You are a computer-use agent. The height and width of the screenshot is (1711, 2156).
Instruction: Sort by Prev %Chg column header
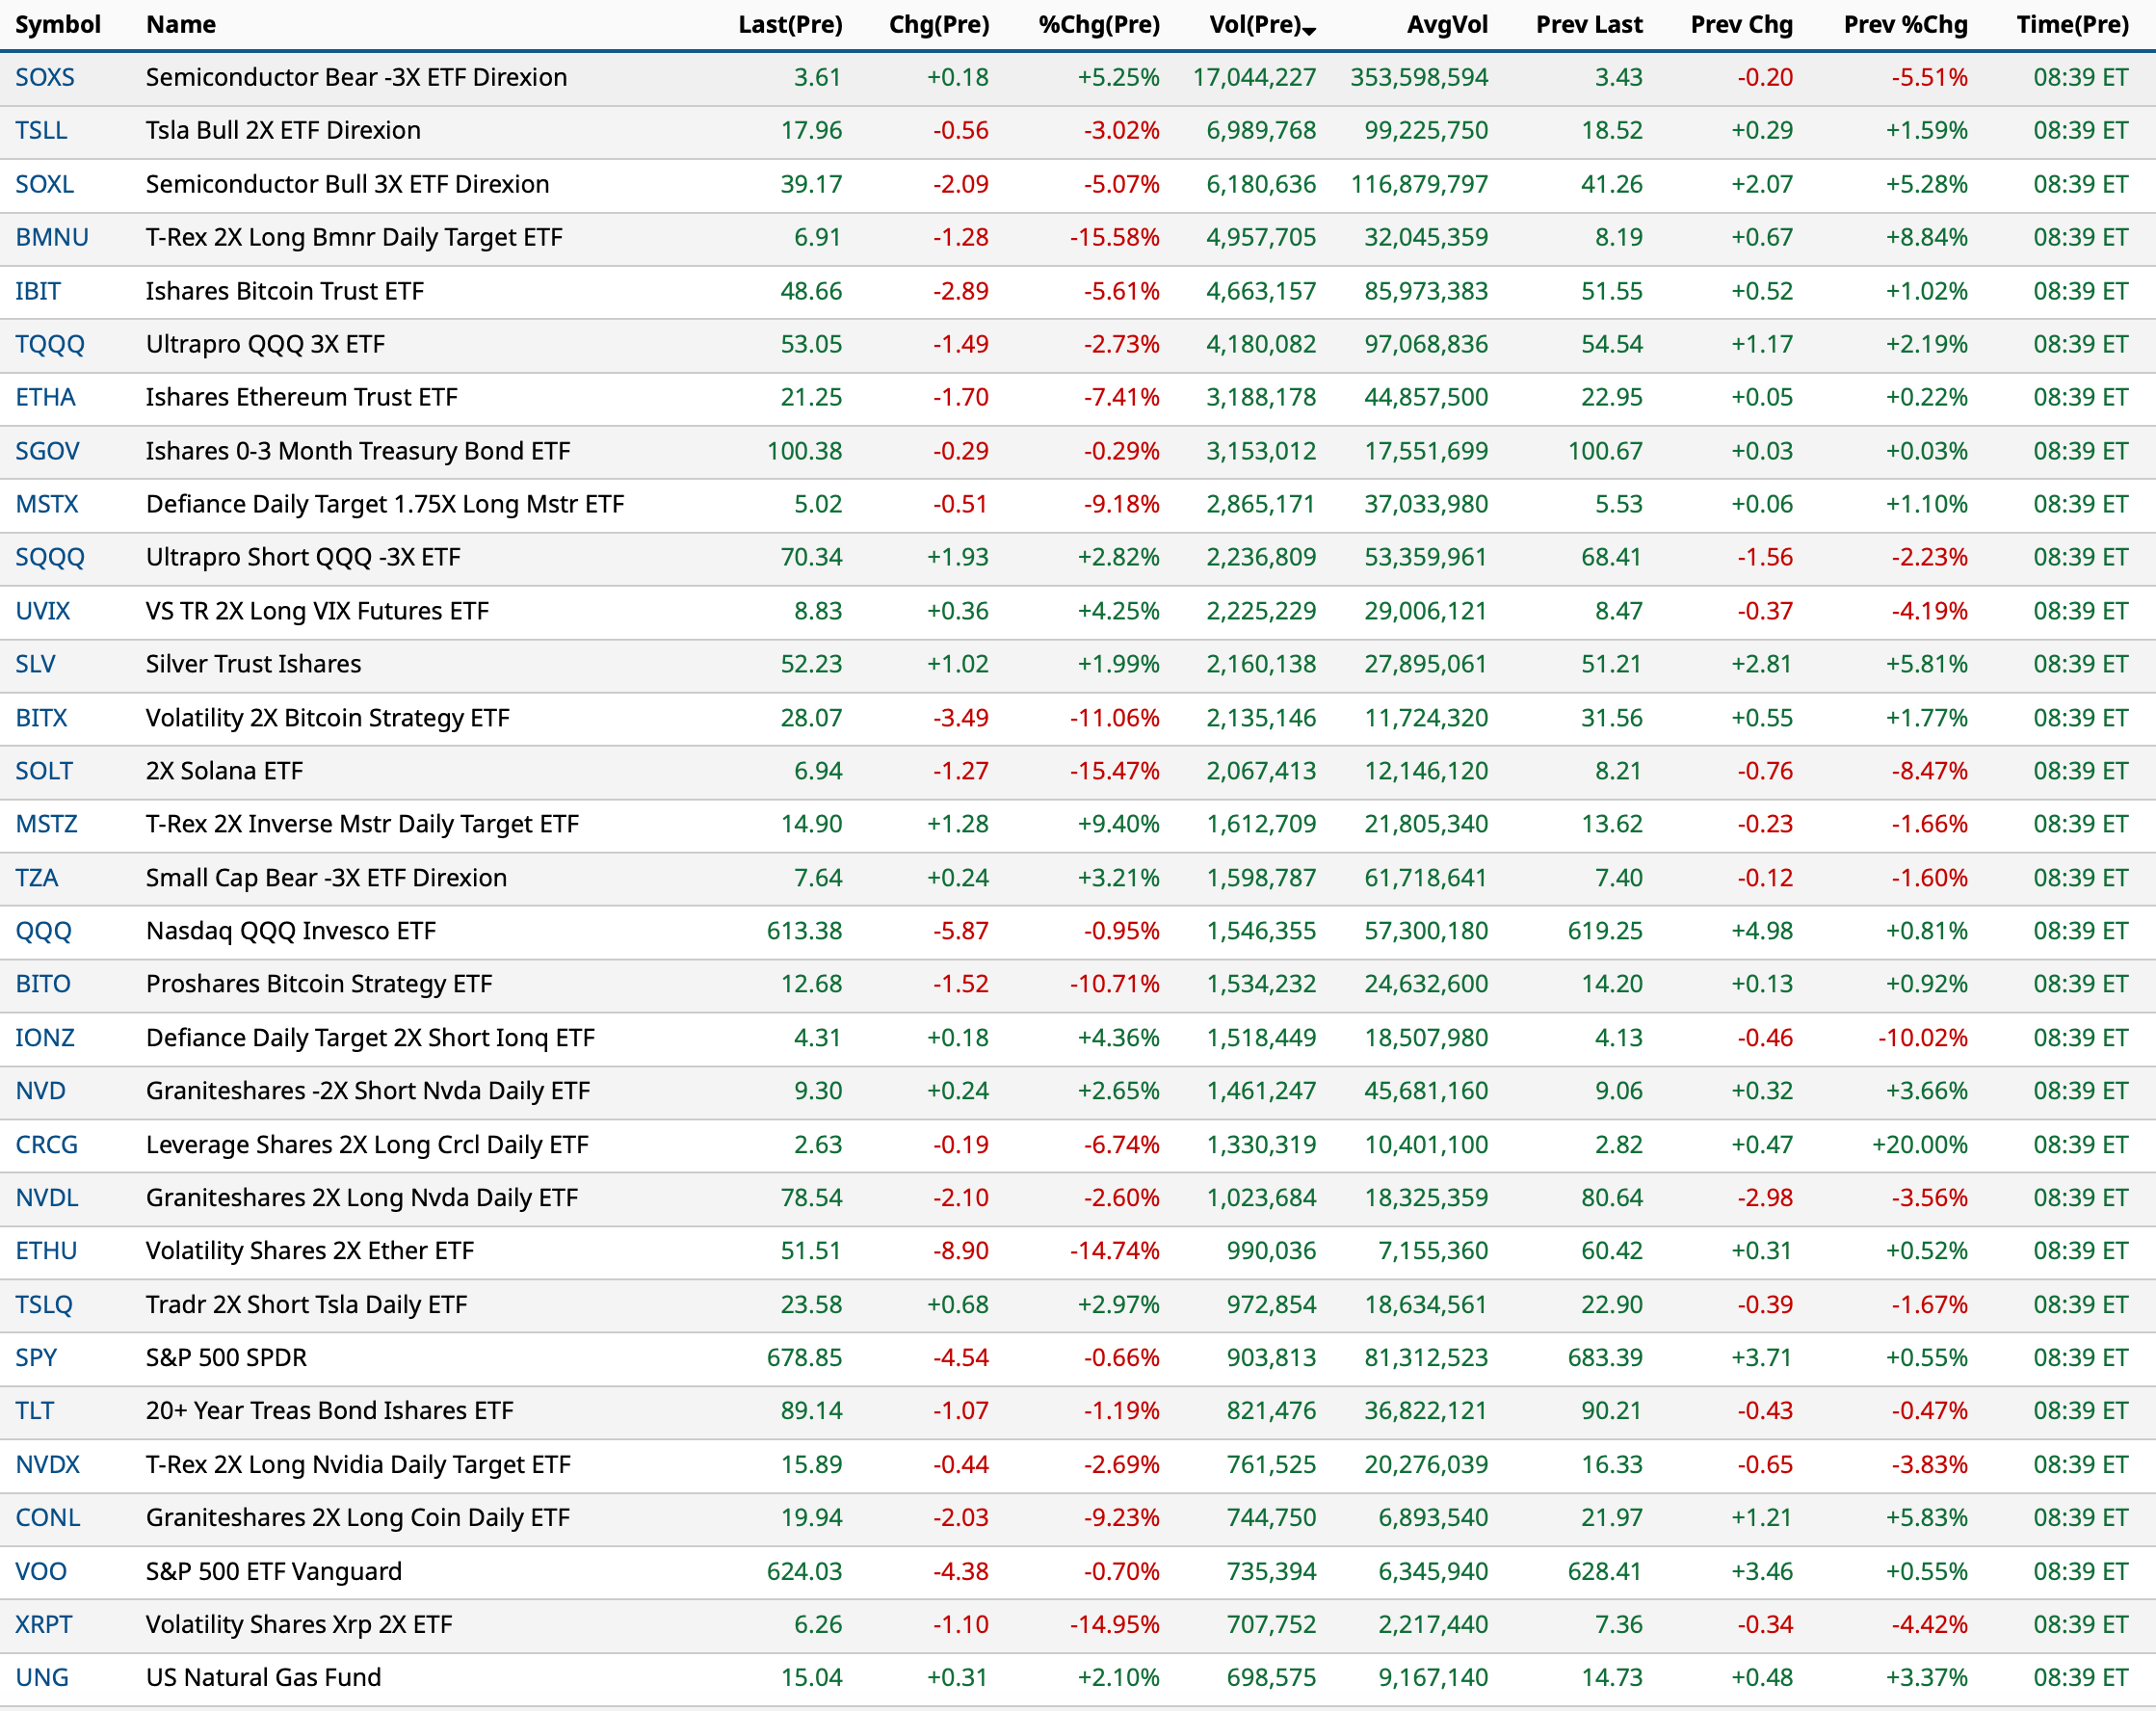(x=1904, y=24)
